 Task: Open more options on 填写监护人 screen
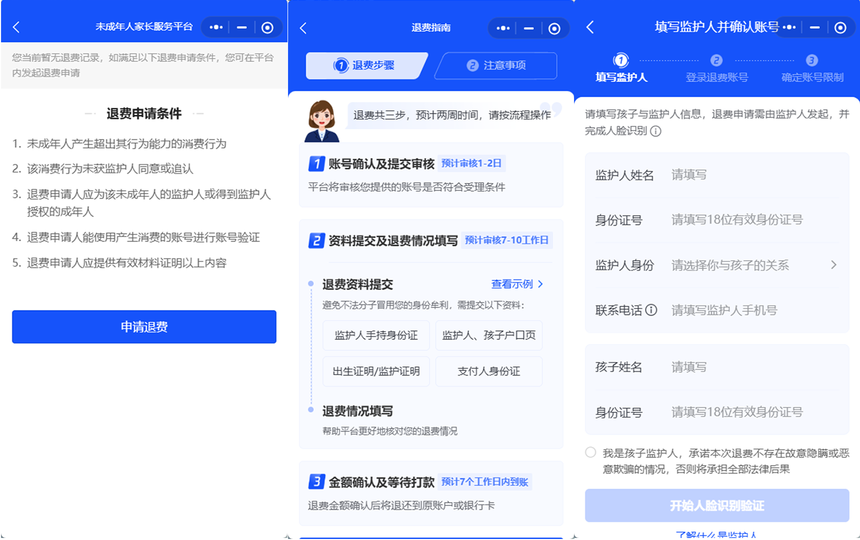tap(789, 27)
